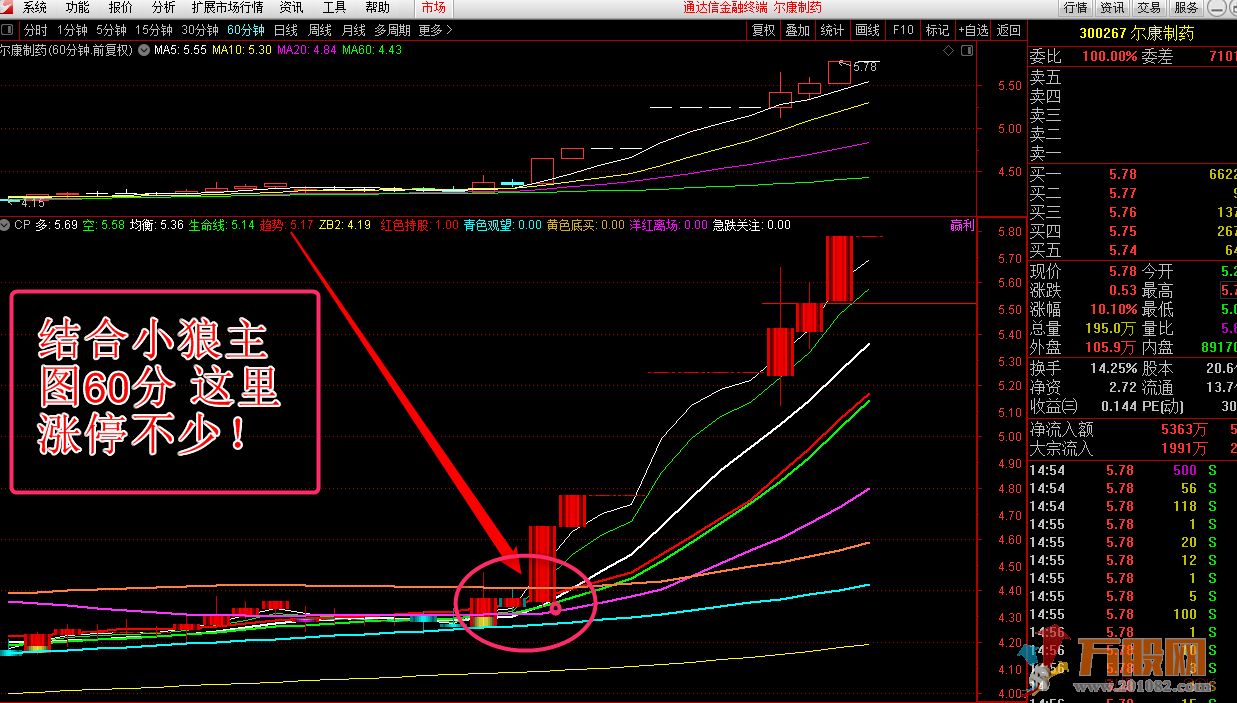Toggle the left panel icon beside 分时
Viewport: 1237px width, 703px height.
[9, 30]
